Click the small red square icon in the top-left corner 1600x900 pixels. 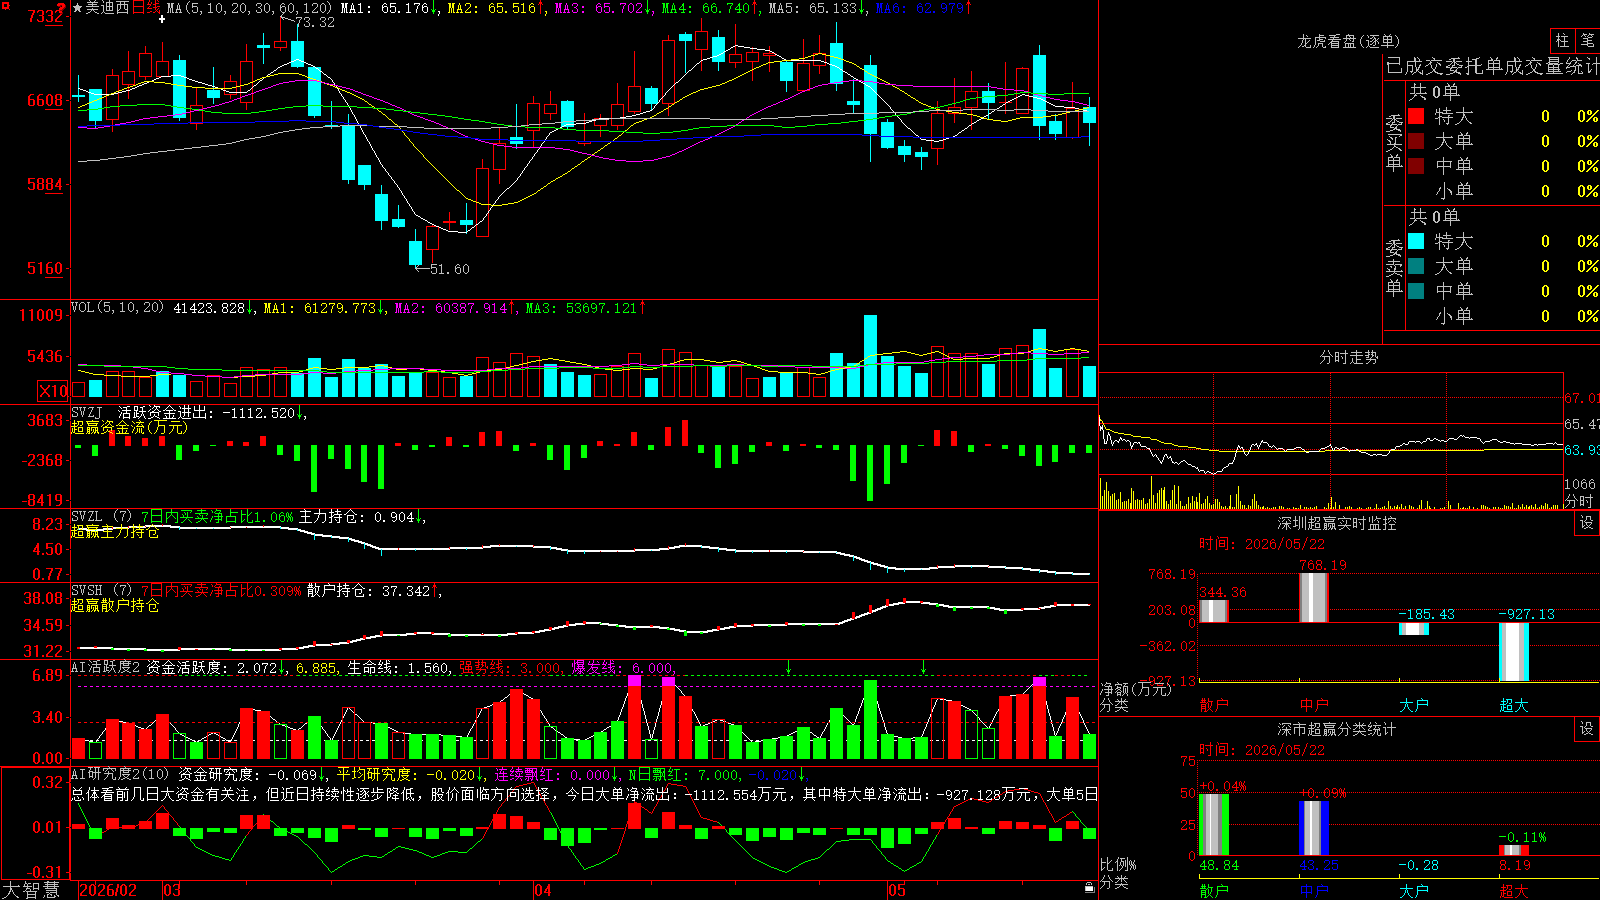tap(4, 4)
